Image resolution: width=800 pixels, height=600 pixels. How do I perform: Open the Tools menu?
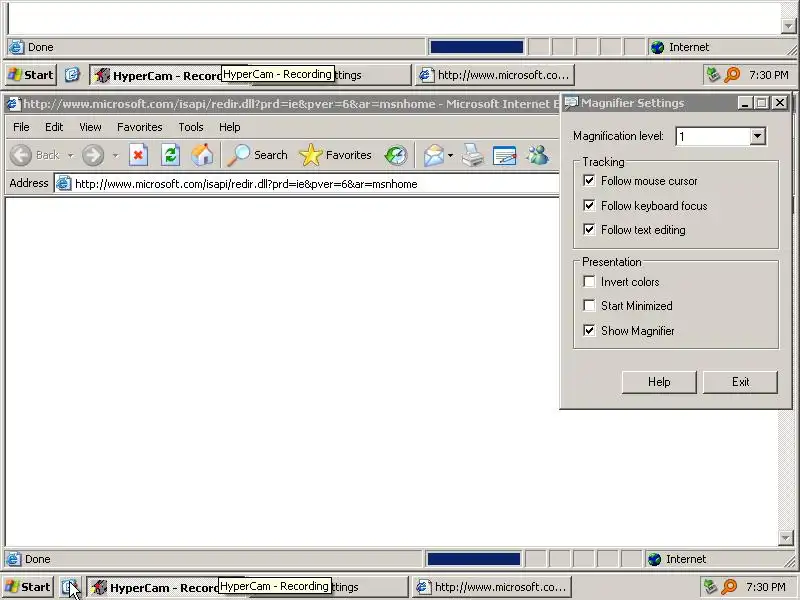[191, 127]
